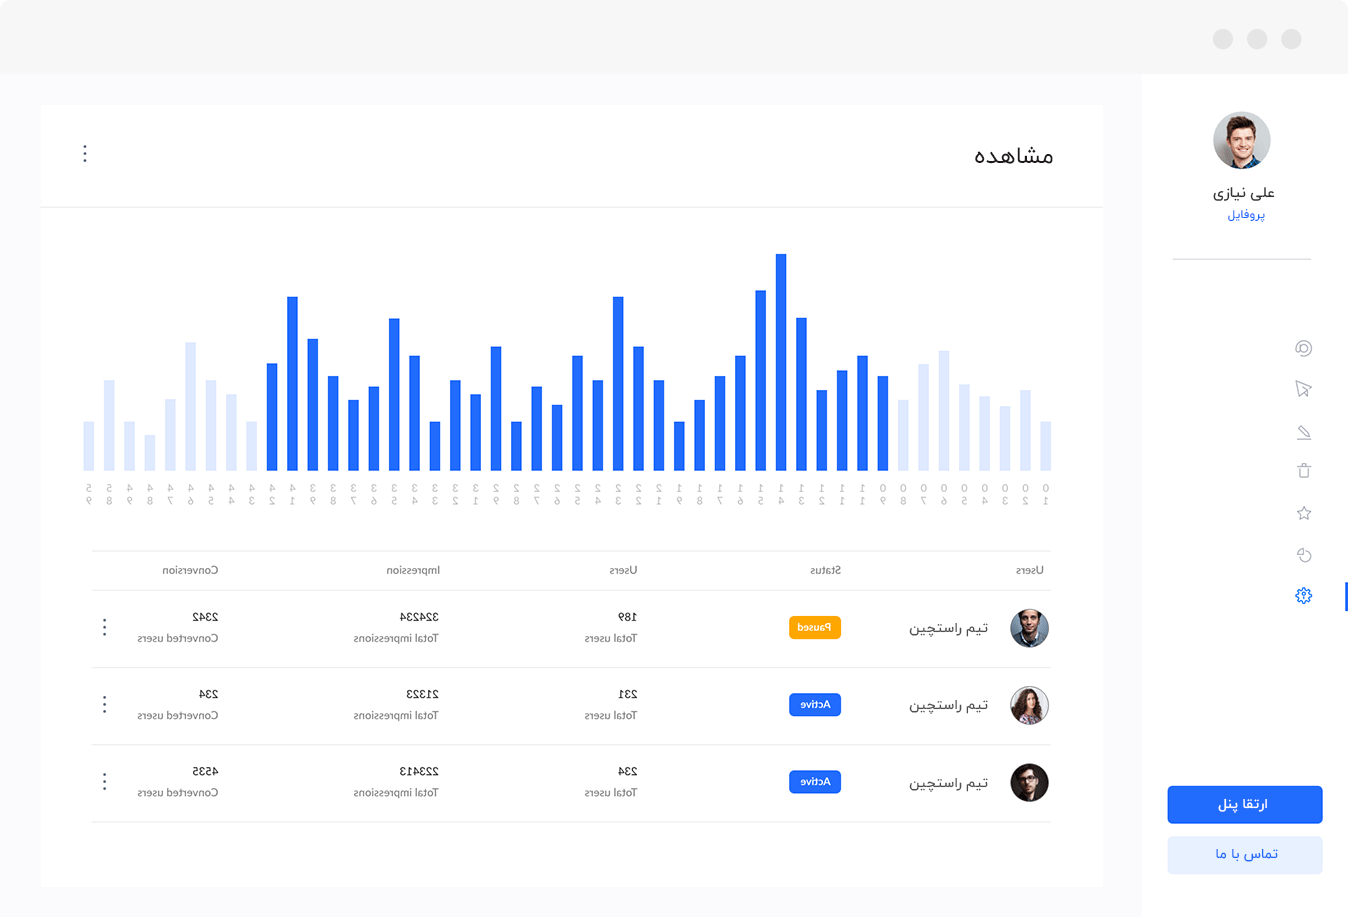Click the orange Paused status badge
This screenshot has height=917, width=1348.
coord(814,628)
